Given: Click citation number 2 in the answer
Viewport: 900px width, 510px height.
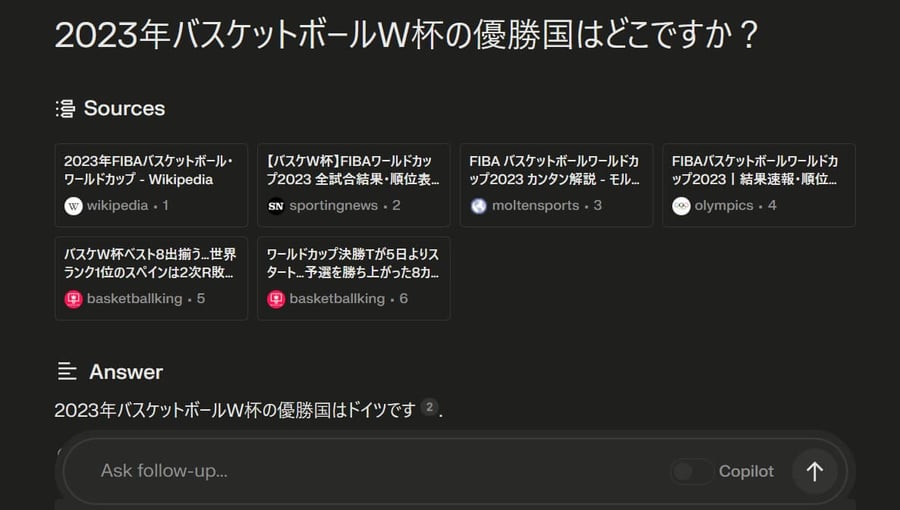Looking at the screenshot, I should click(429, 407).
